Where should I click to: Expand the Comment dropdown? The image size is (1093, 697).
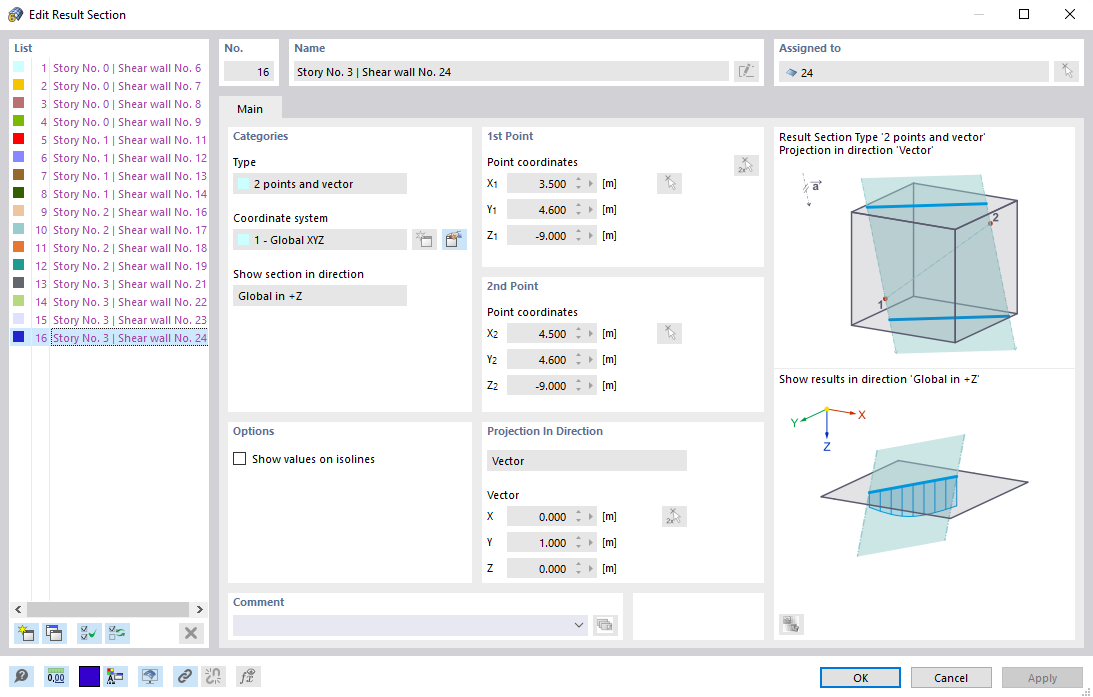pyautogui.click(x=578, y=624)
